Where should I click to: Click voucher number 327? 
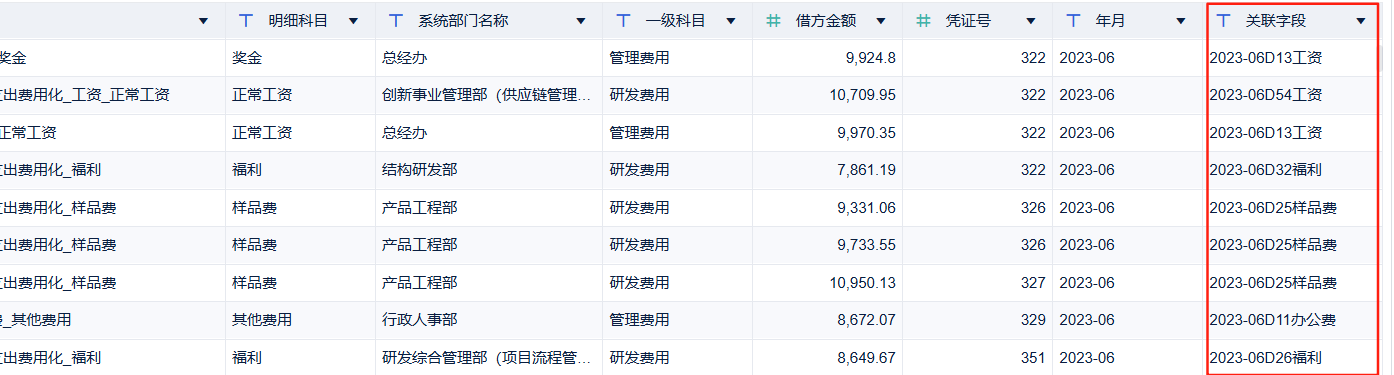pos(1033,283)
